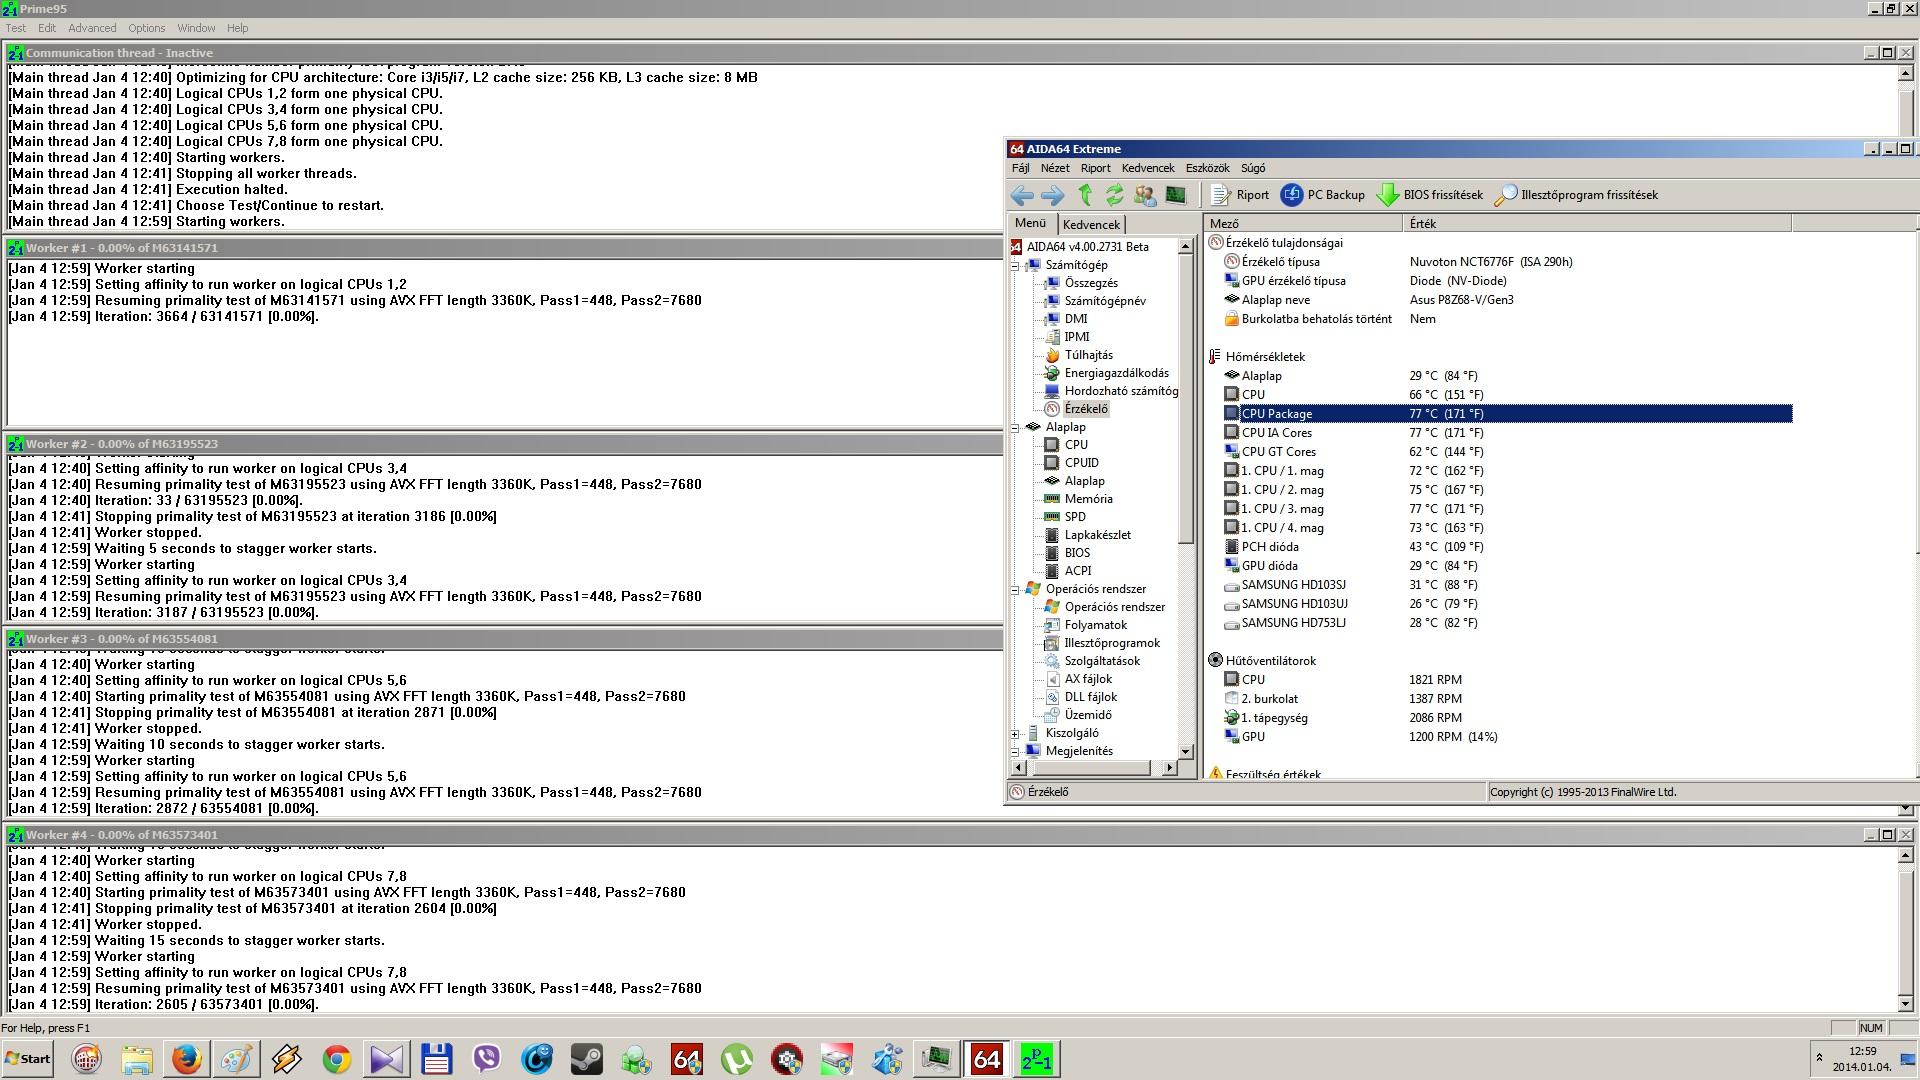Open the Nézet menu in AIDA64

point(1054,168)
